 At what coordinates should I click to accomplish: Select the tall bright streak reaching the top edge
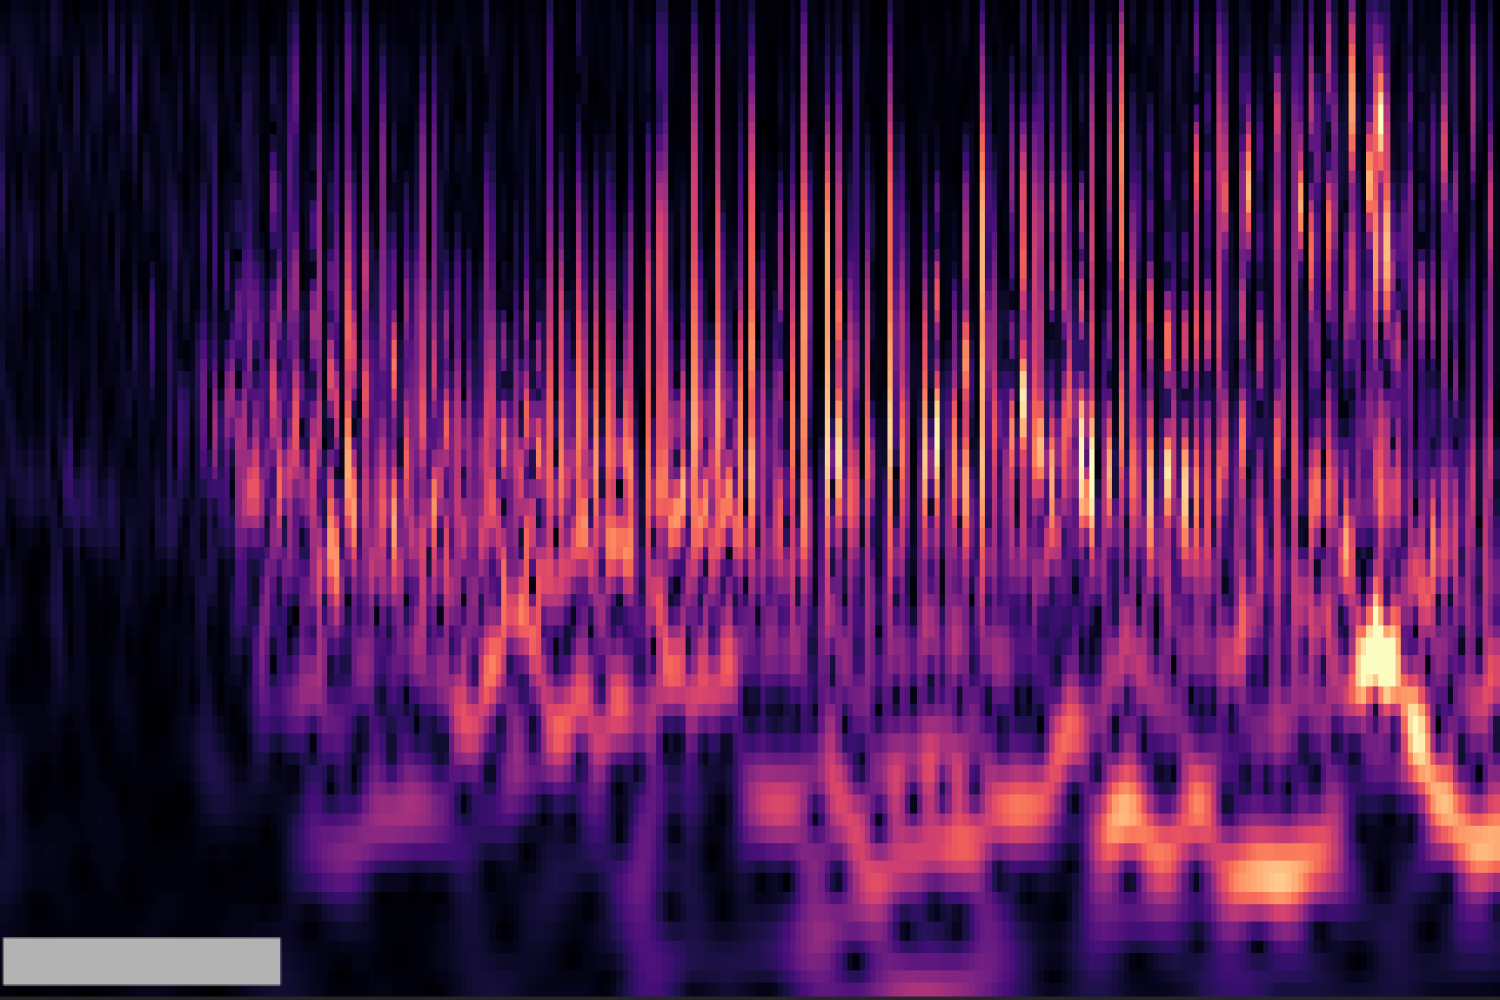coord(1380,120)
